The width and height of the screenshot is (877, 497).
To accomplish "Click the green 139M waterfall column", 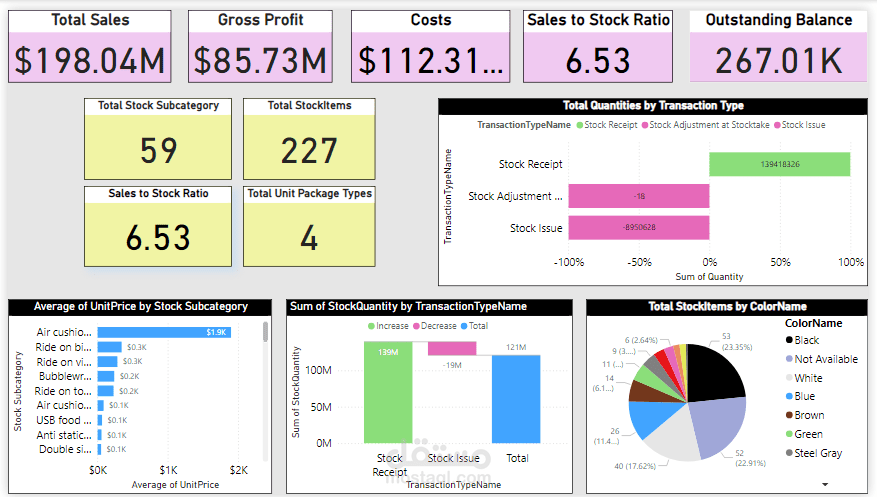I will tap(388, 392).
